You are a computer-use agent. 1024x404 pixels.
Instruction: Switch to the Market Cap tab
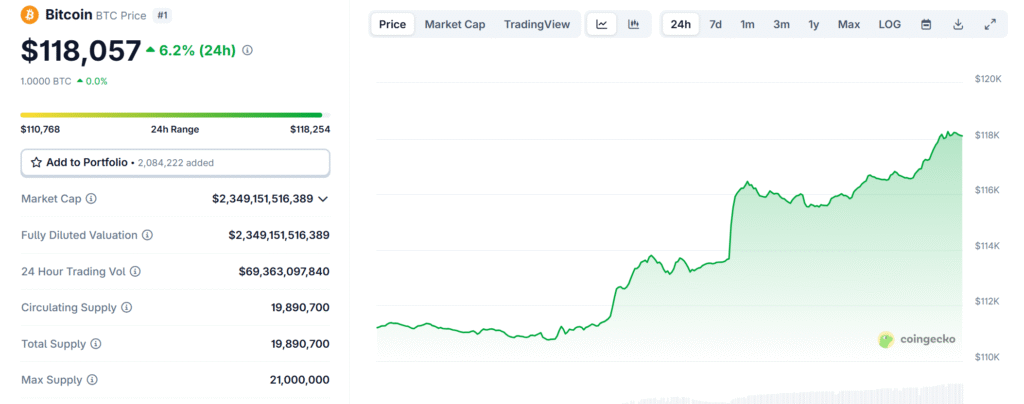[x=454, y=24]
